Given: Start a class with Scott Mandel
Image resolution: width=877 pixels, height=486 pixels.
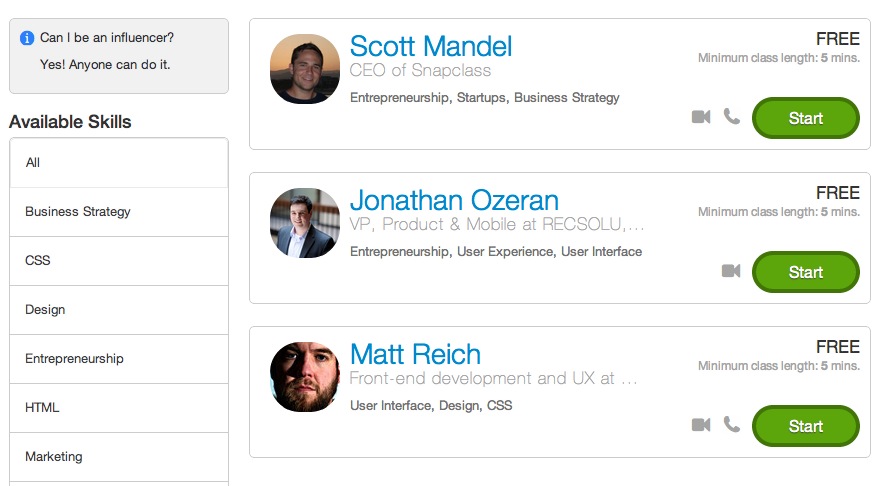Looking at the screenshot, I should [x=805, y=118].
